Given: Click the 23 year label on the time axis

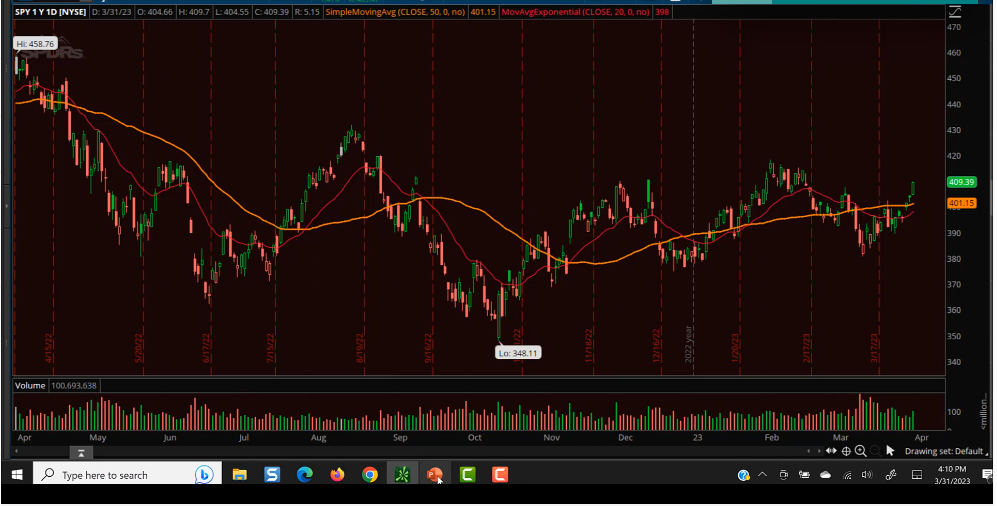Looking at the screenshot, I should point(698,438).
